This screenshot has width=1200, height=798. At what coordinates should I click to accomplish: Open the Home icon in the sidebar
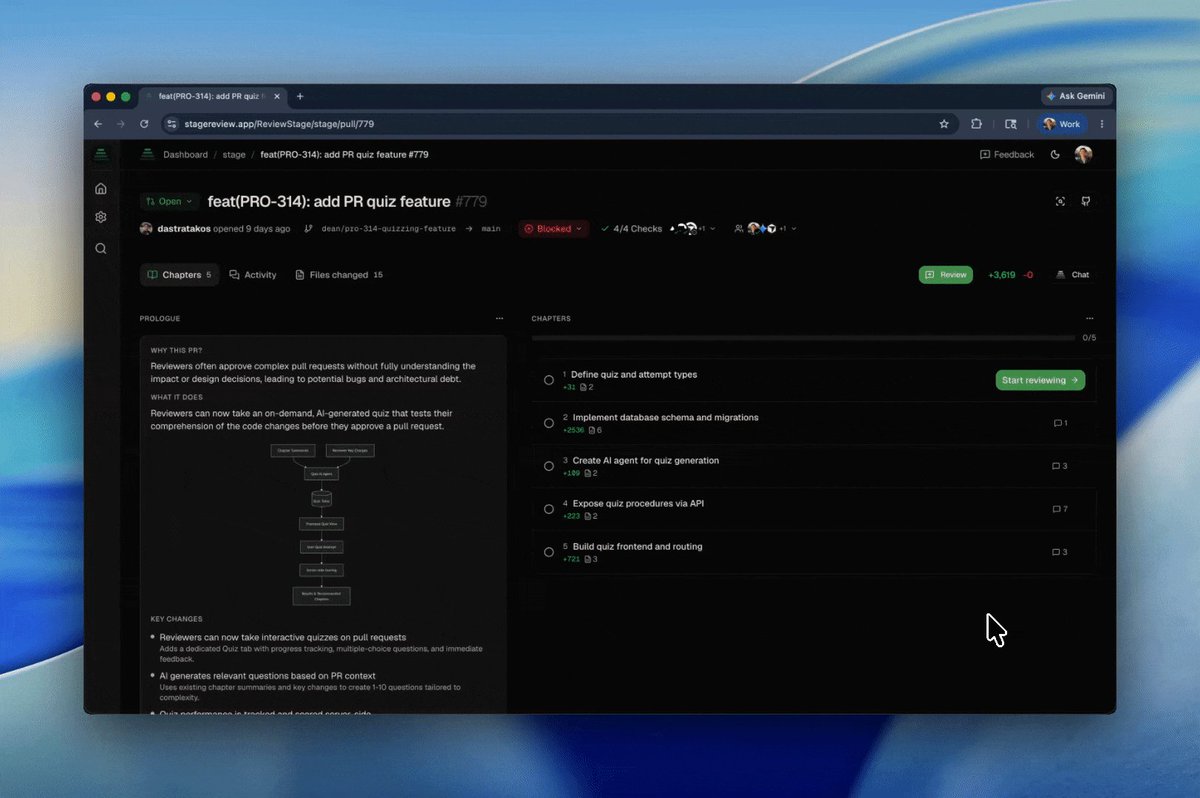click(100, 188)
